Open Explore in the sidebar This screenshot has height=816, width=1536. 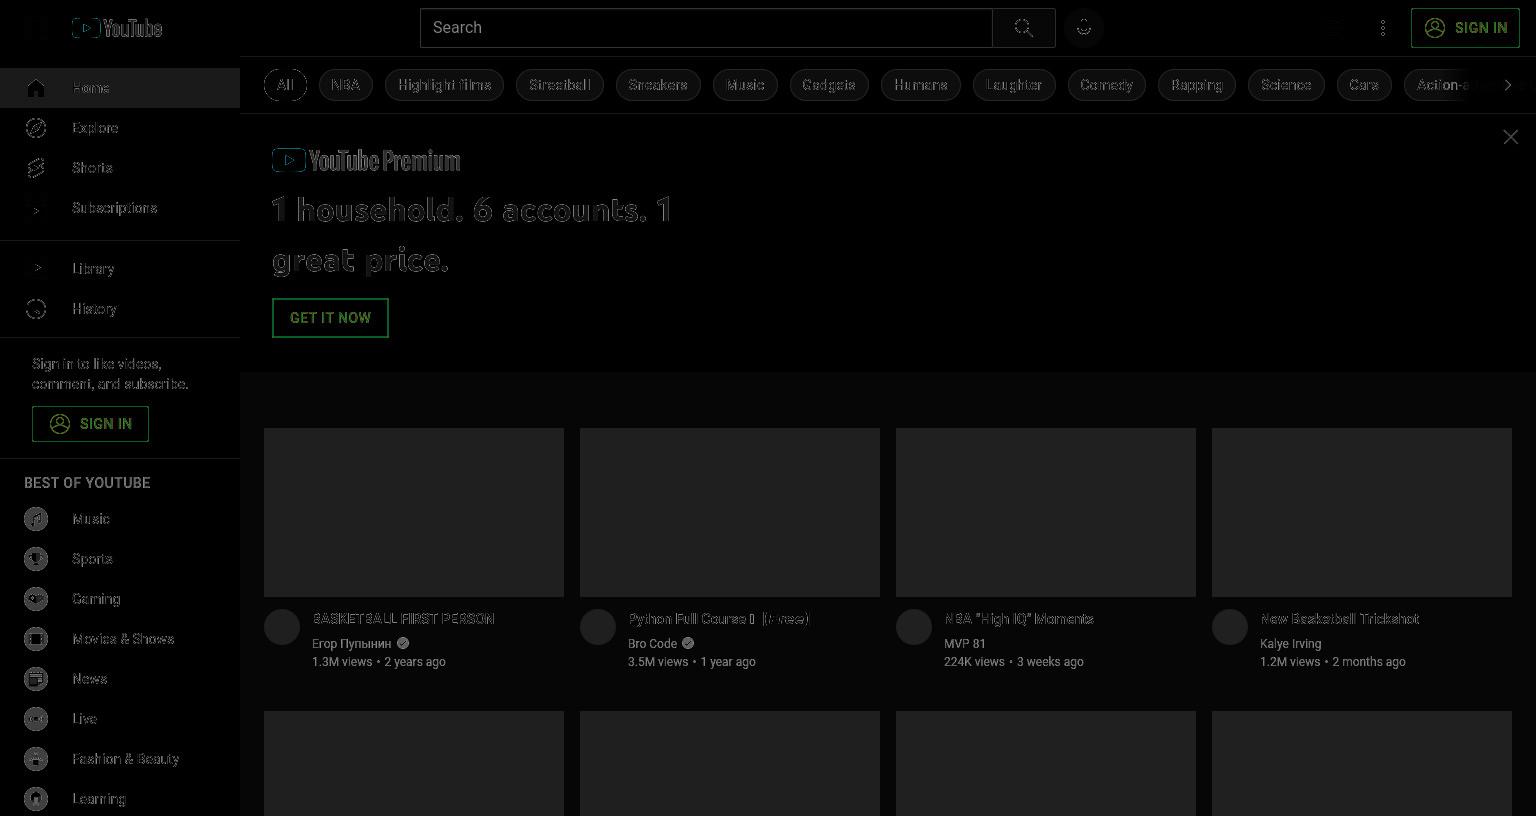click(120, 128)
